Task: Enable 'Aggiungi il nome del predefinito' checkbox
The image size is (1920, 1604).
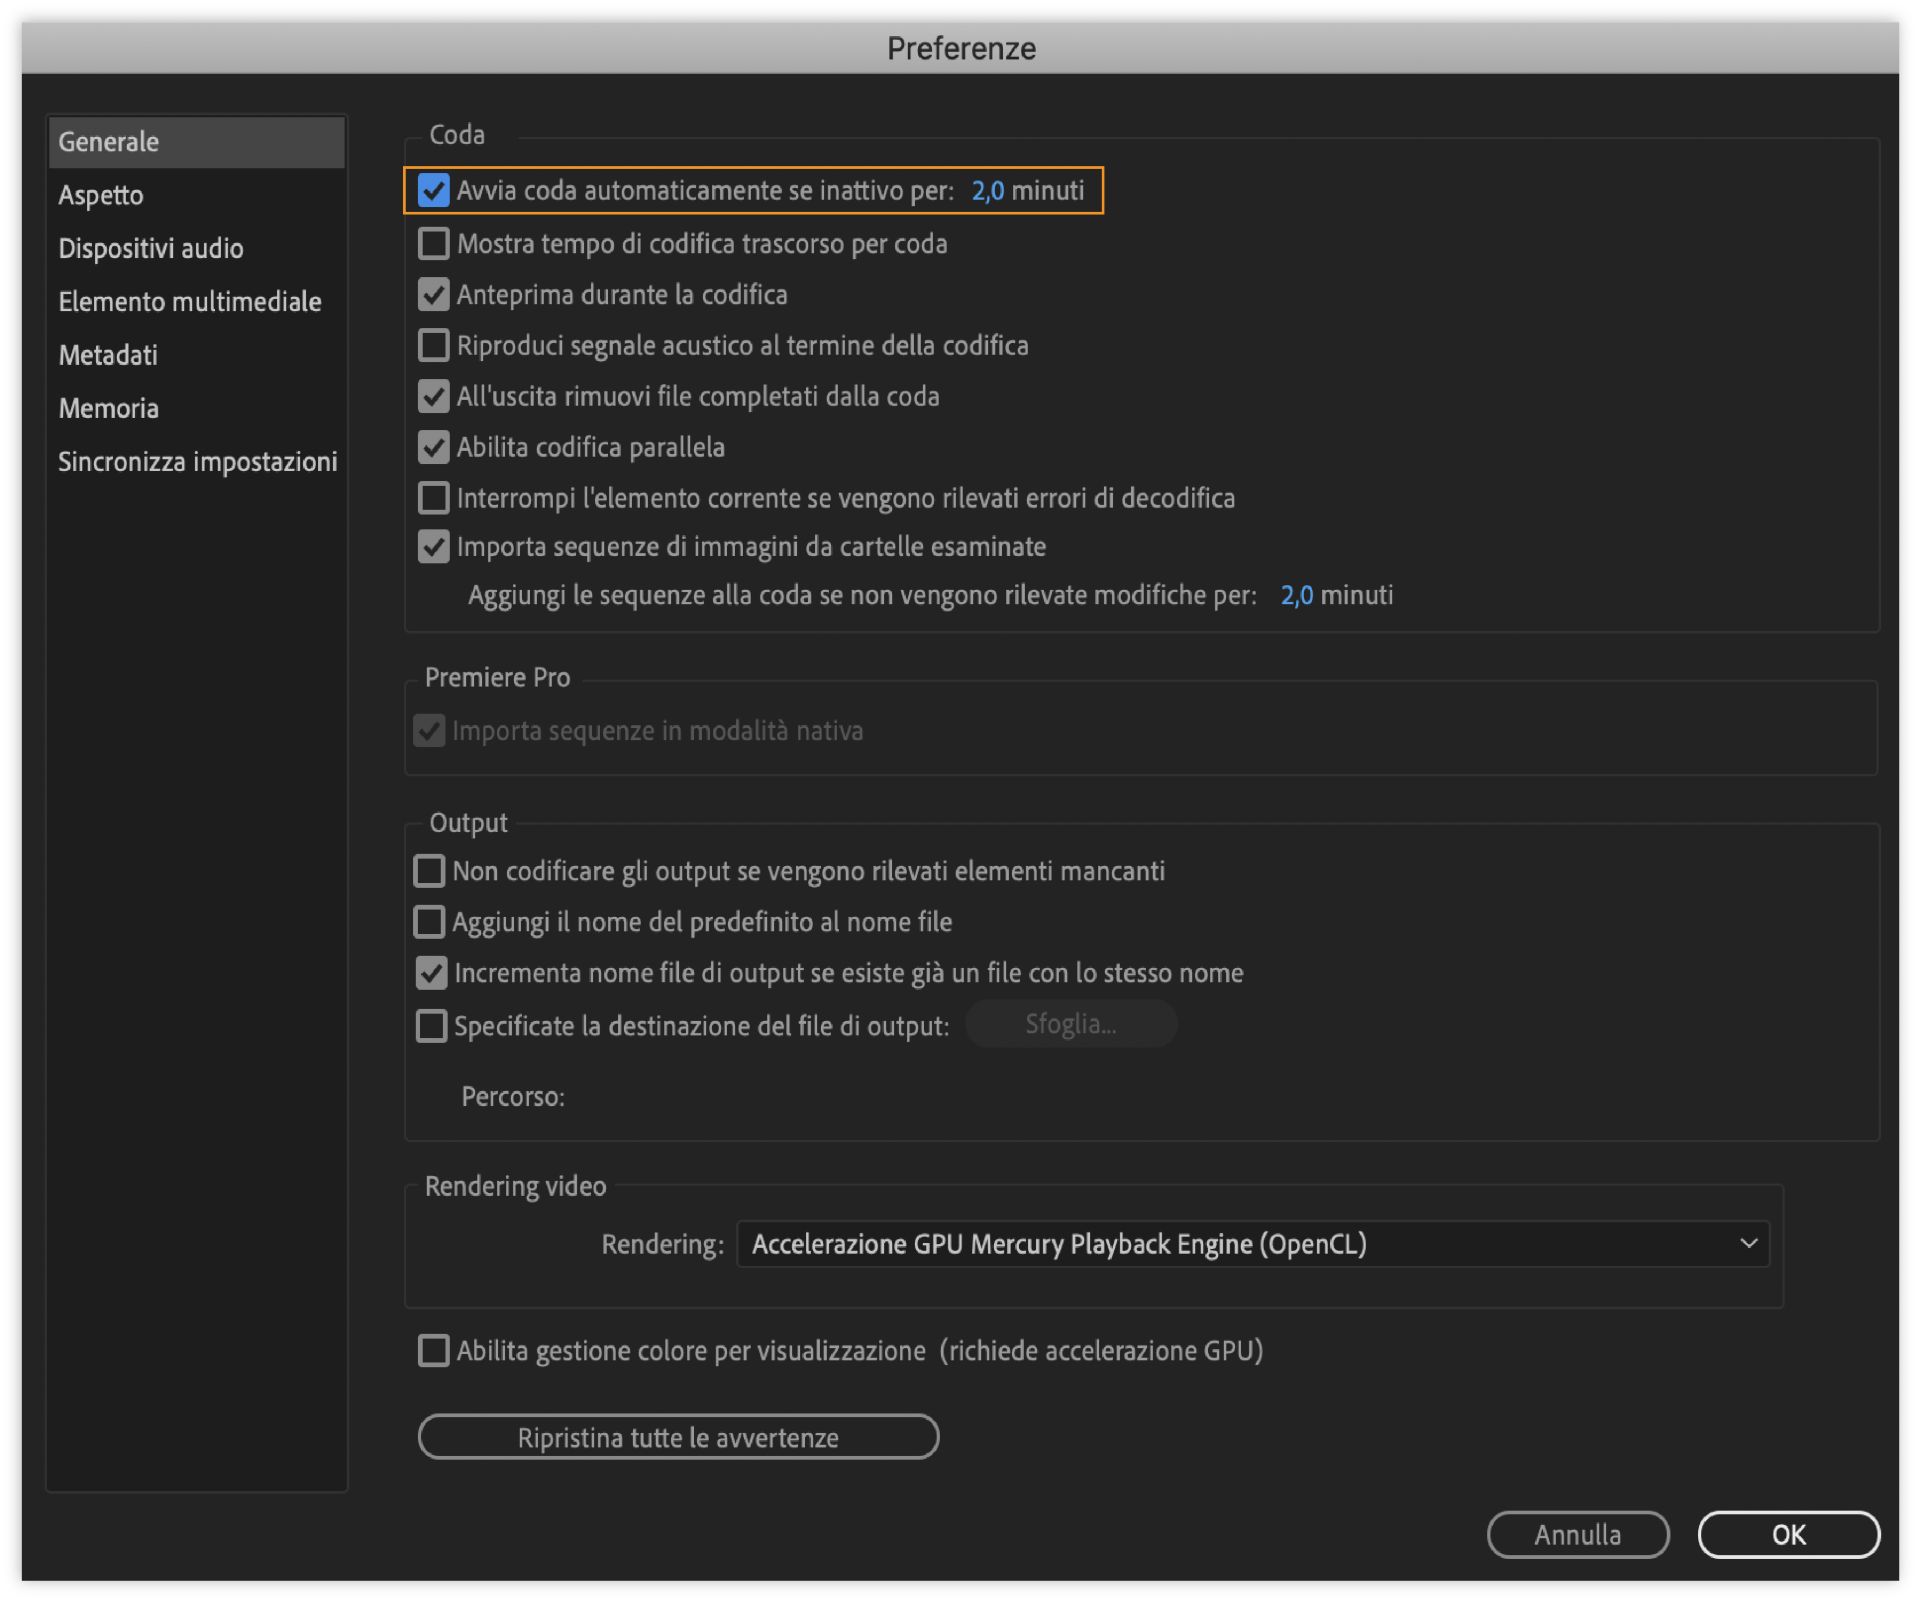Action: pos(429,922)
